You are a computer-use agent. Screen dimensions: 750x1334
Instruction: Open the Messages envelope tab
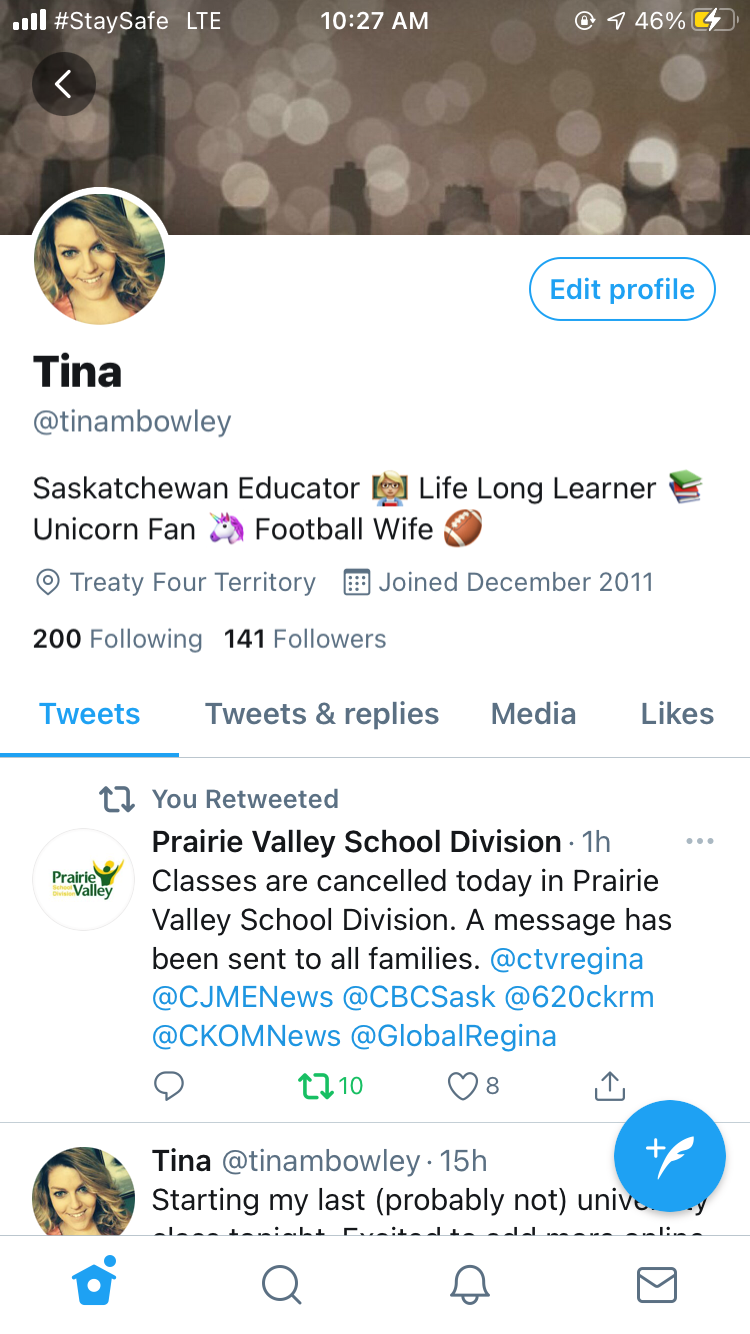[x=656, y=1284]
